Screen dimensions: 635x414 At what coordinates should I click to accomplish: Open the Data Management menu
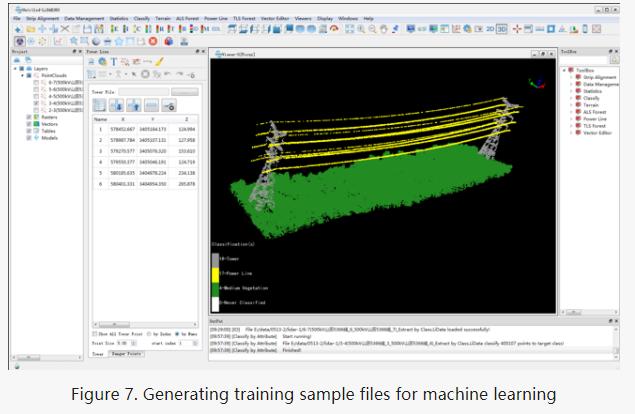[x=84, y=19]
